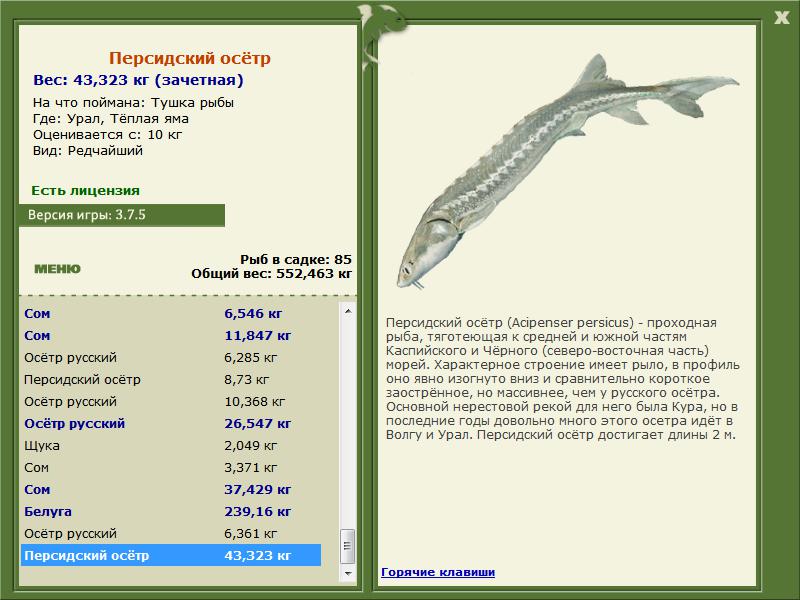Select the Щука 2,049 кг row
The height and width of the screenshot is (600, 800).
(x=171, y=445)
